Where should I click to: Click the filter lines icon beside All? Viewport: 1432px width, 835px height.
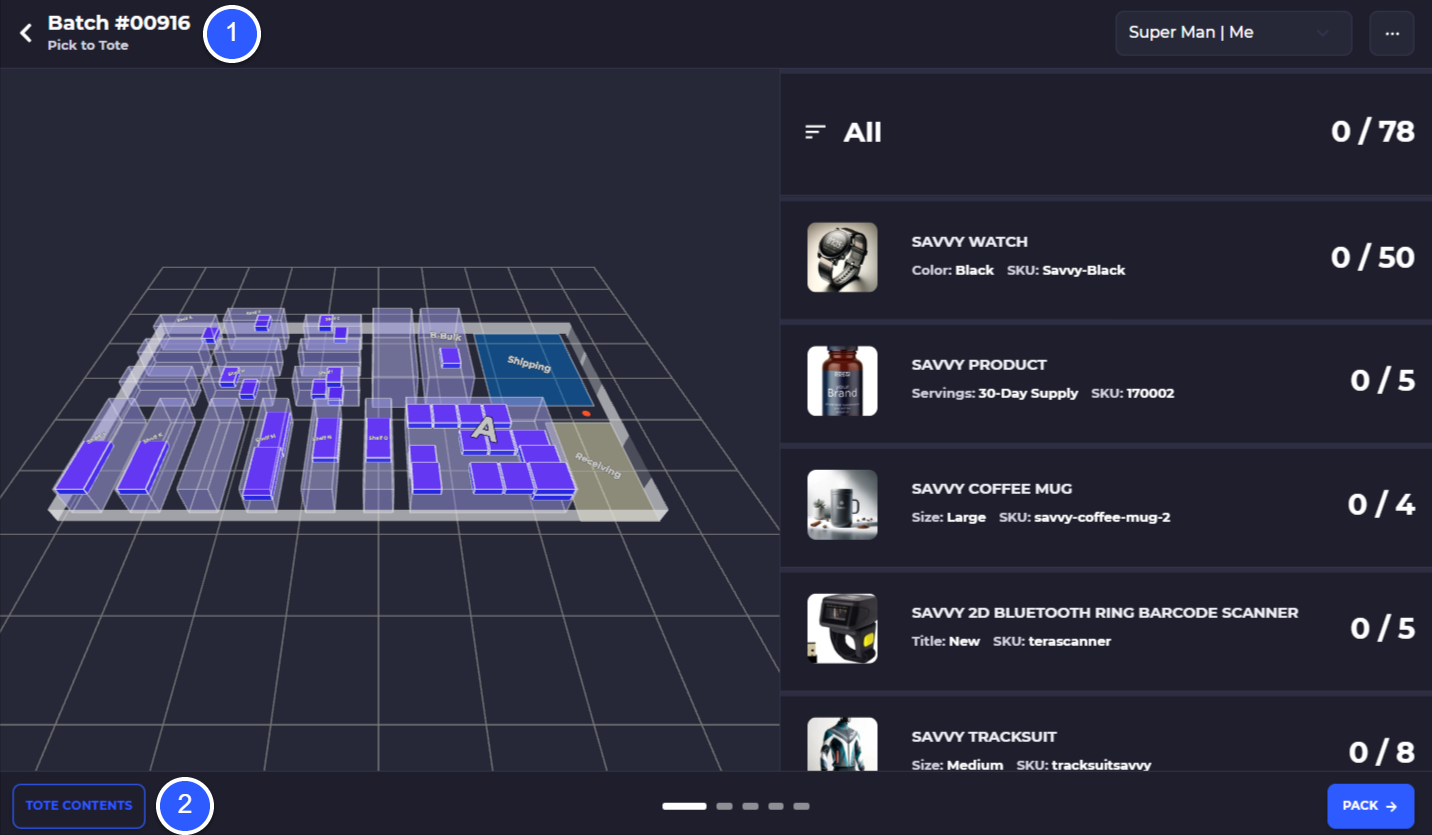pyautogui.click(x=816, y=132)
